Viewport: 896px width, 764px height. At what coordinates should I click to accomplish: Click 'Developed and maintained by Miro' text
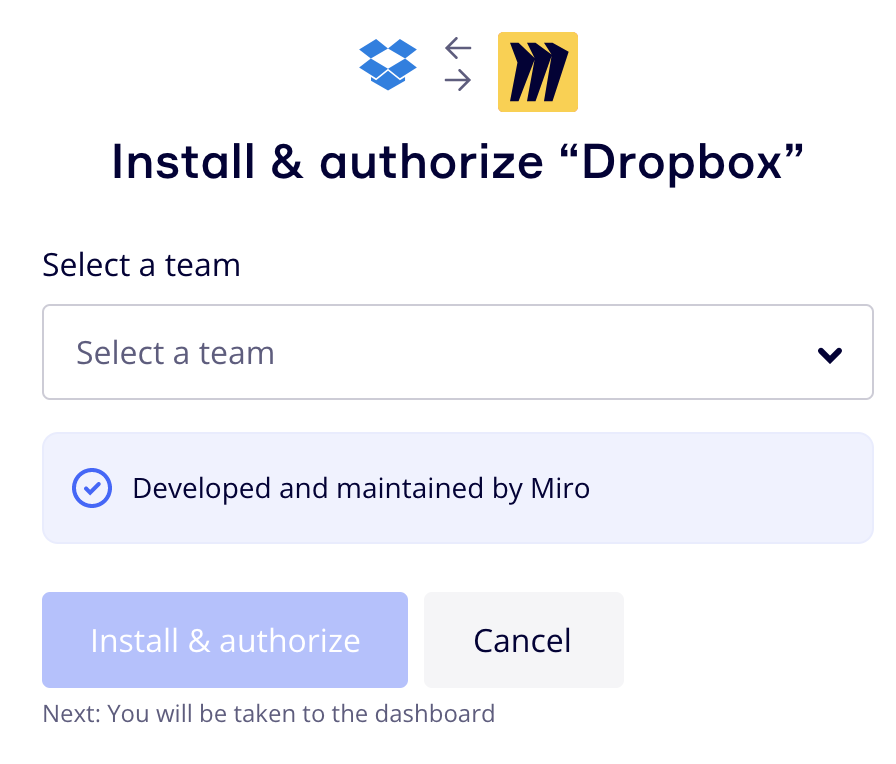[361, 488]
